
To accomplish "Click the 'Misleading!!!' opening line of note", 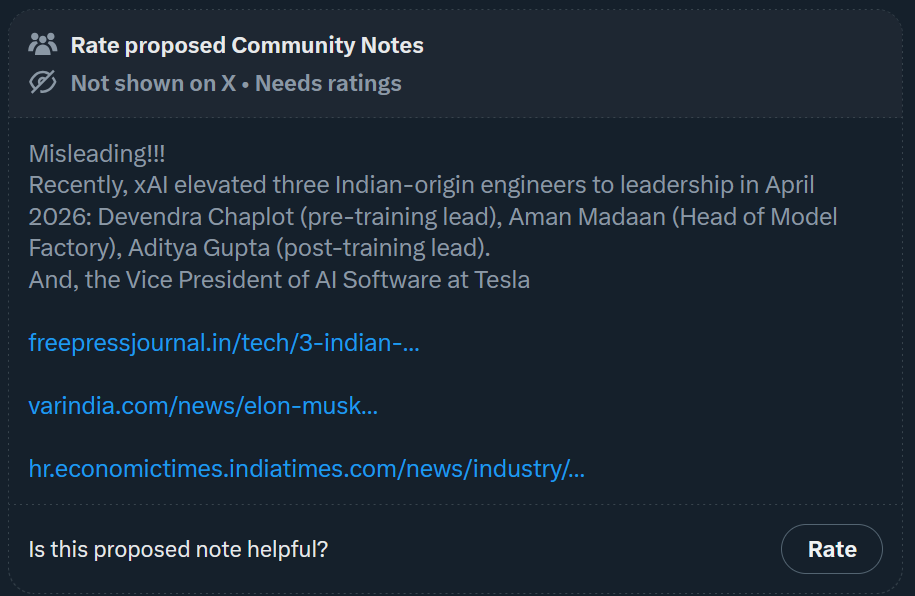I will pos(97,154).
